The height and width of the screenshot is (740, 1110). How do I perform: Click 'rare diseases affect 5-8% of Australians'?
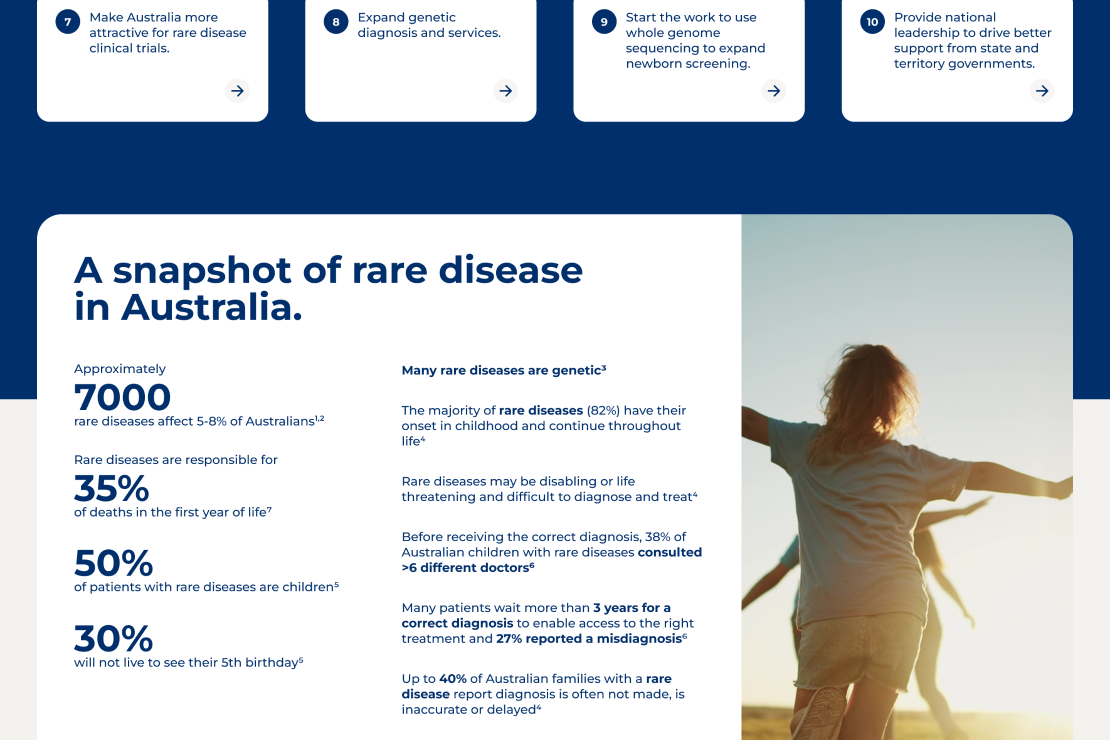tap(199, 421)
